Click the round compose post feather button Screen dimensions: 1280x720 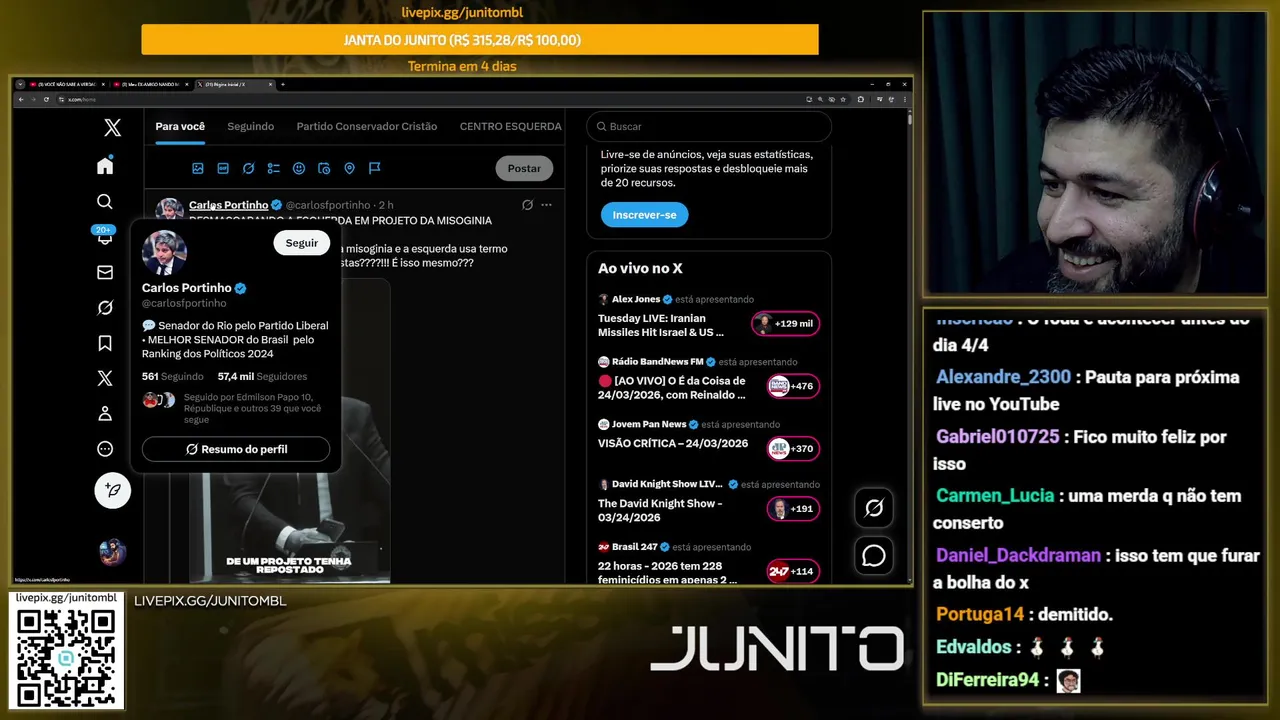112,490
